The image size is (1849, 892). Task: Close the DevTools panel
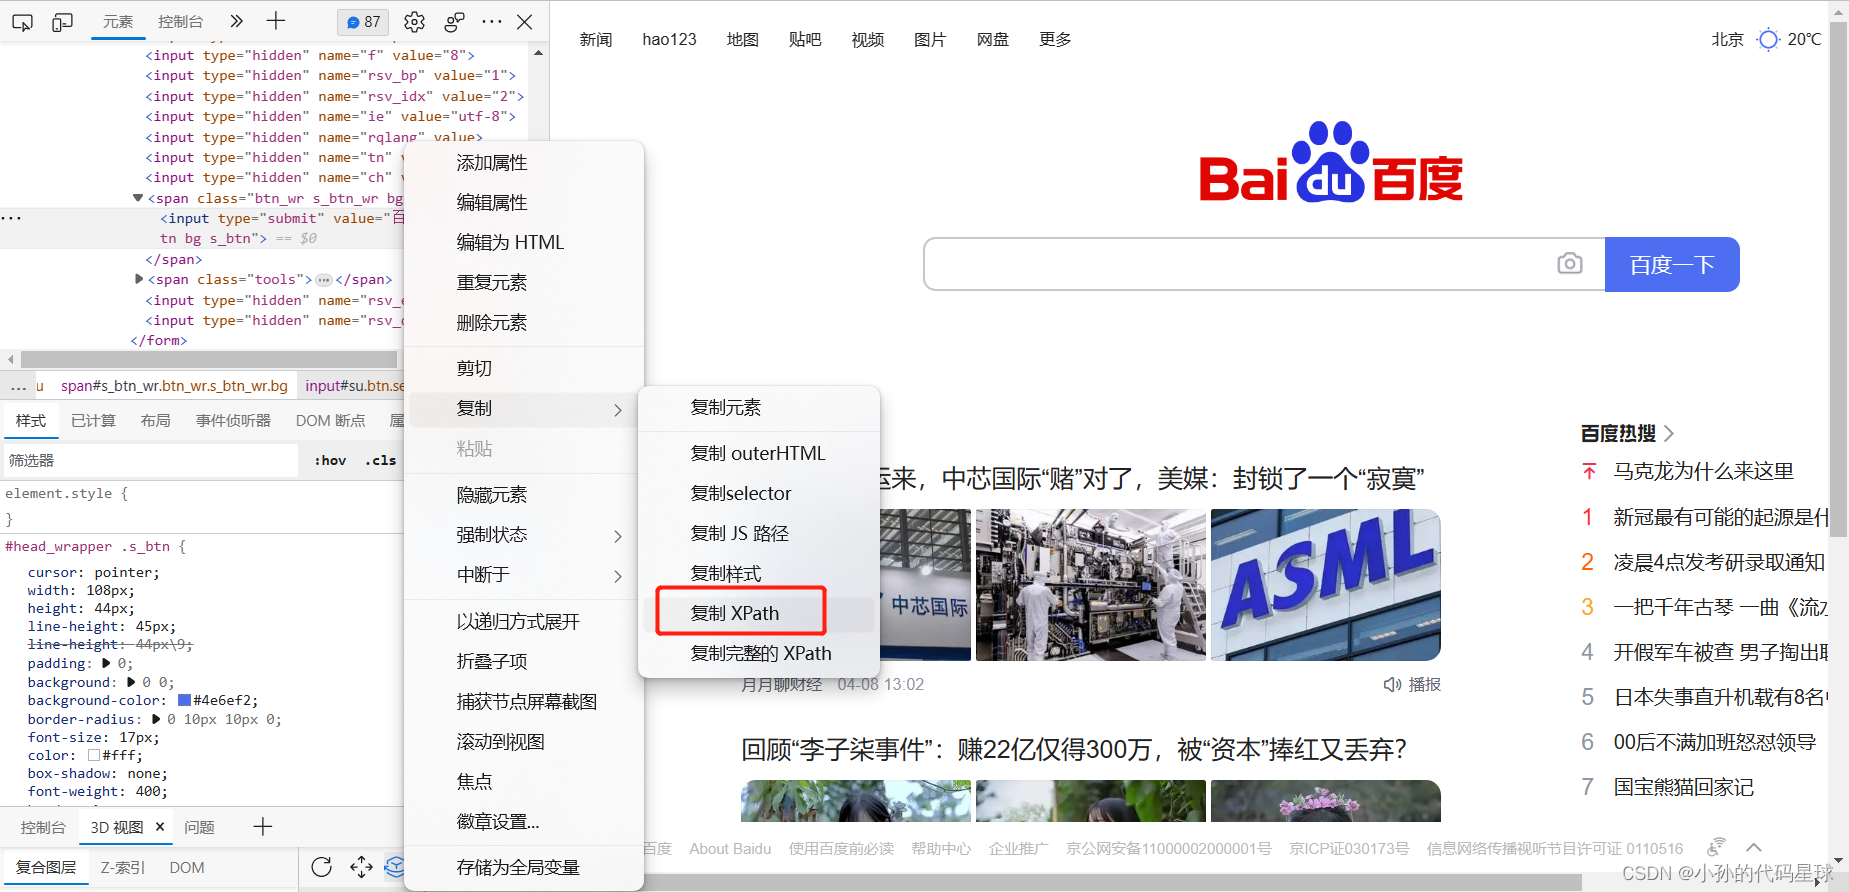524,22
